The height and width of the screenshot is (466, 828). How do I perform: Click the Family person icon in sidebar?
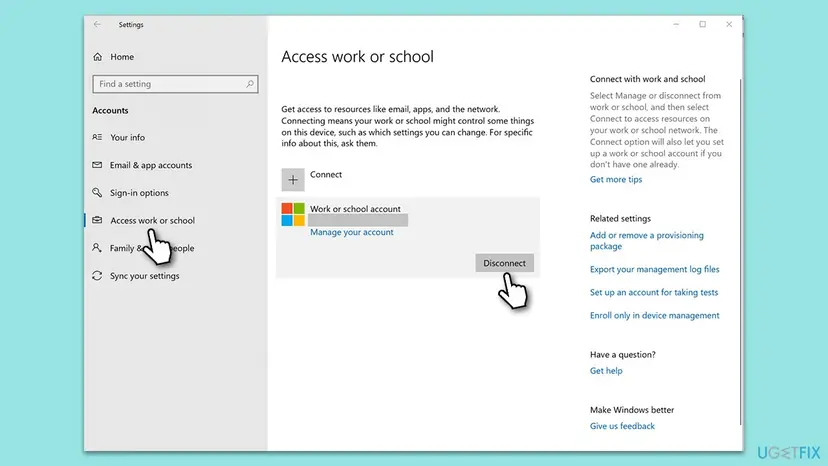[97, 247]
